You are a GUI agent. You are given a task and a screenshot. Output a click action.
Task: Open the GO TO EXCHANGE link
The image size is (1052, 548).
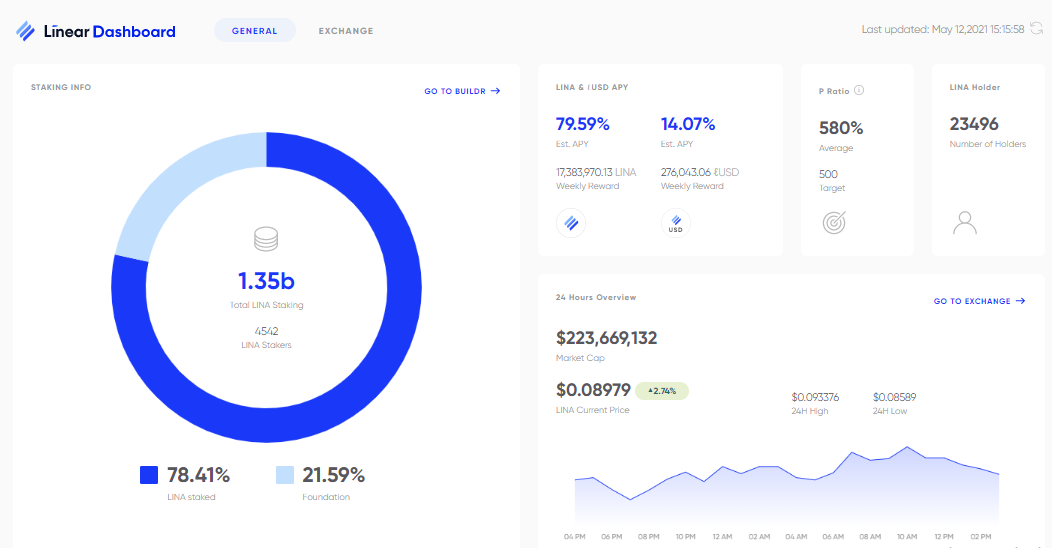tap(980, 301)
